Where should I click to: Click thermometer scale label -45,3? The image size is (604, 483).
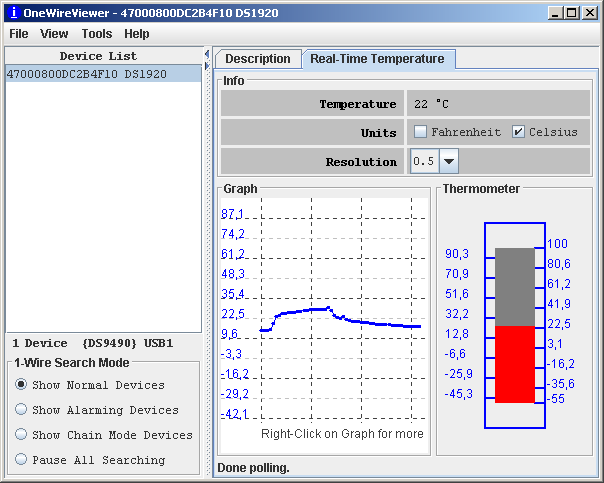tap(458, 394)
